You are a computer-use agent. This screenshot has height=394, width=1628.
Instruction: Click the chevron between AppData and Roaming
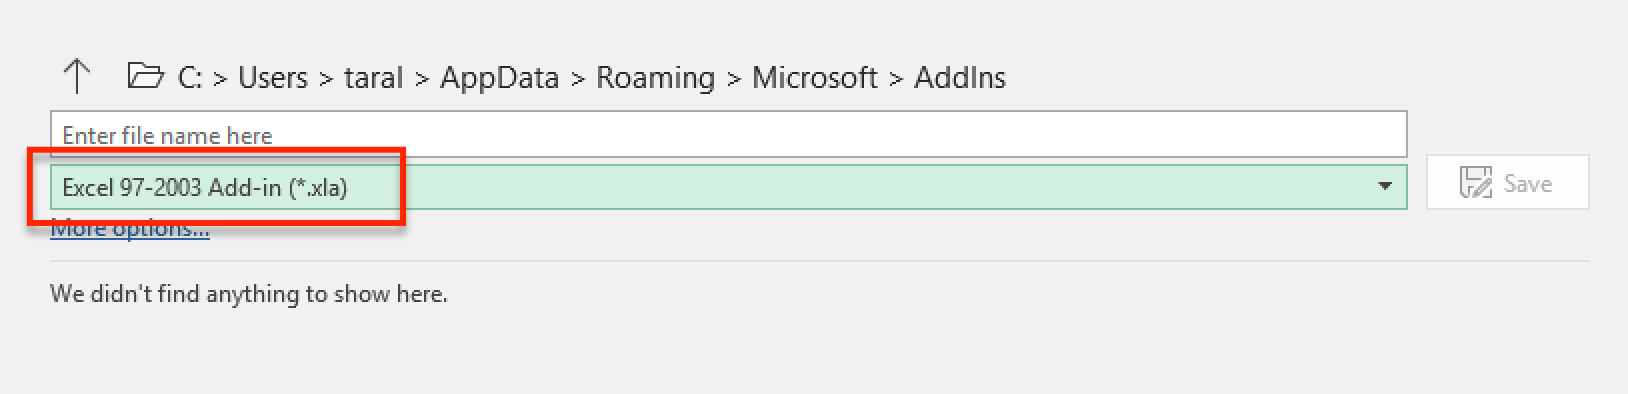[578, 79]
